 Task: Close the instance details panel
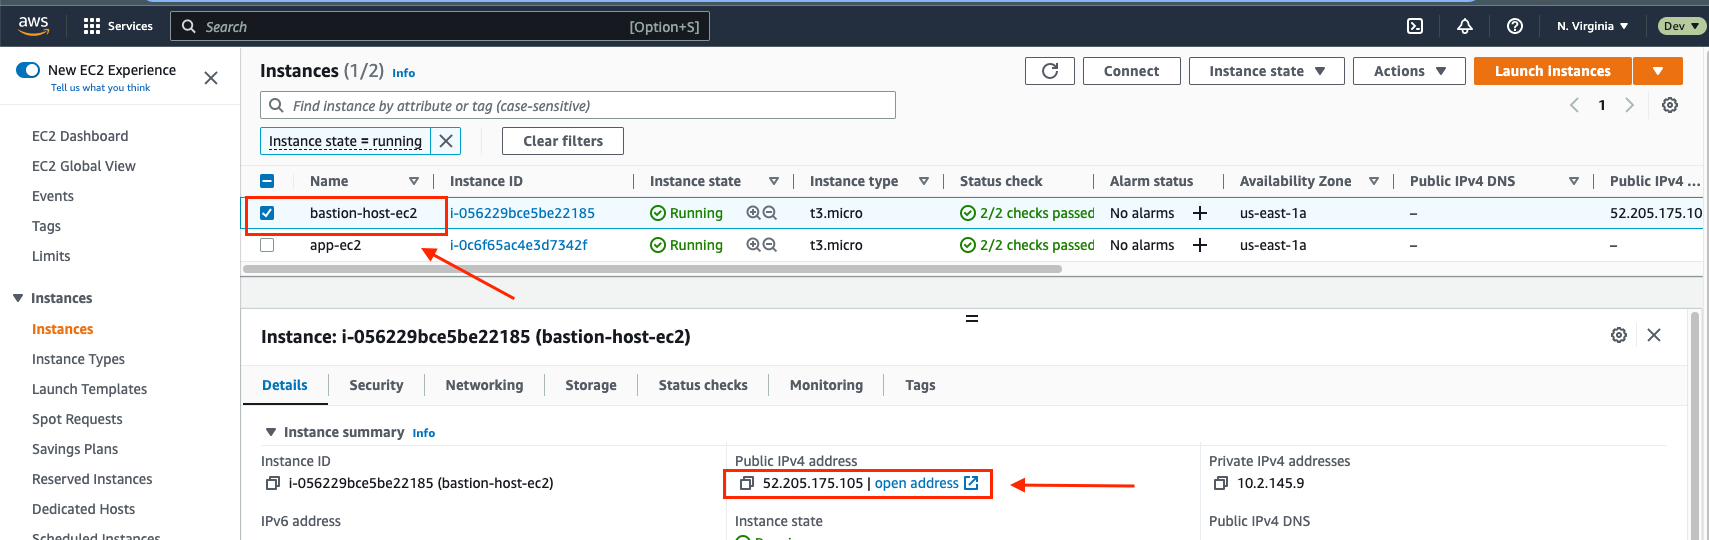click(x=1654, y=335)
